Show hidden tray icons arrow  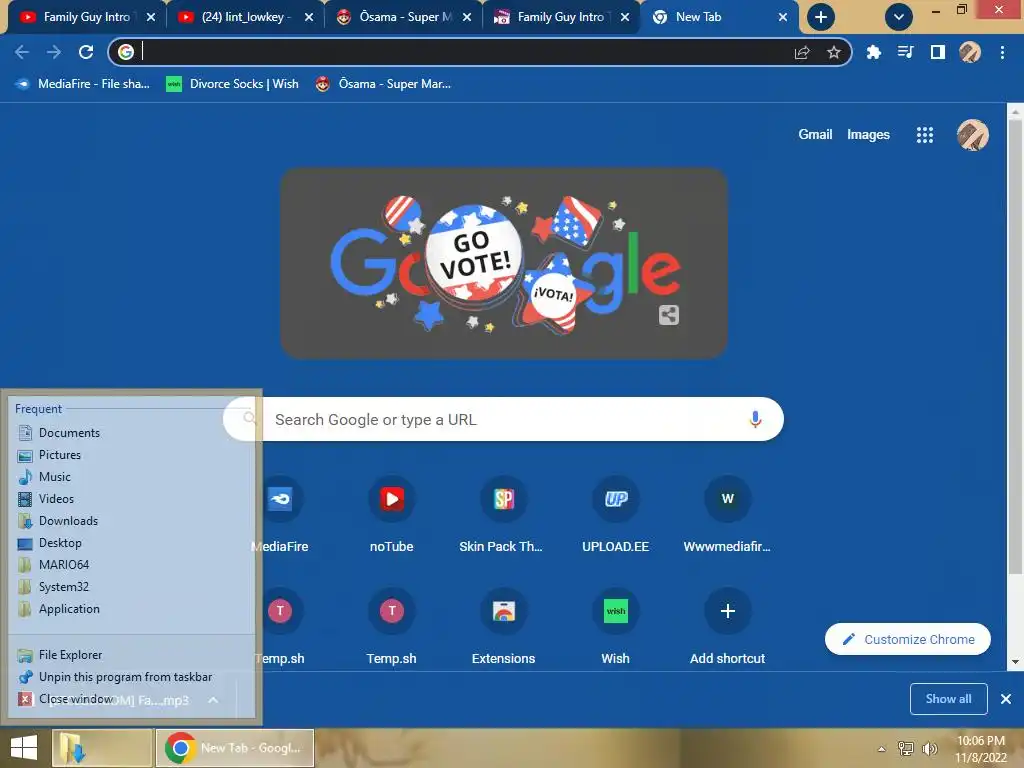(882, 749)
